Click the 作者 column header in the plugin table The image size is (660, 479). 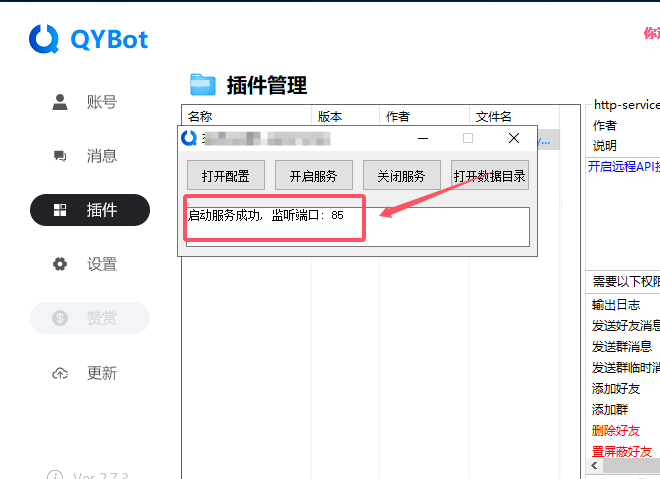click(x=424, y=116)
